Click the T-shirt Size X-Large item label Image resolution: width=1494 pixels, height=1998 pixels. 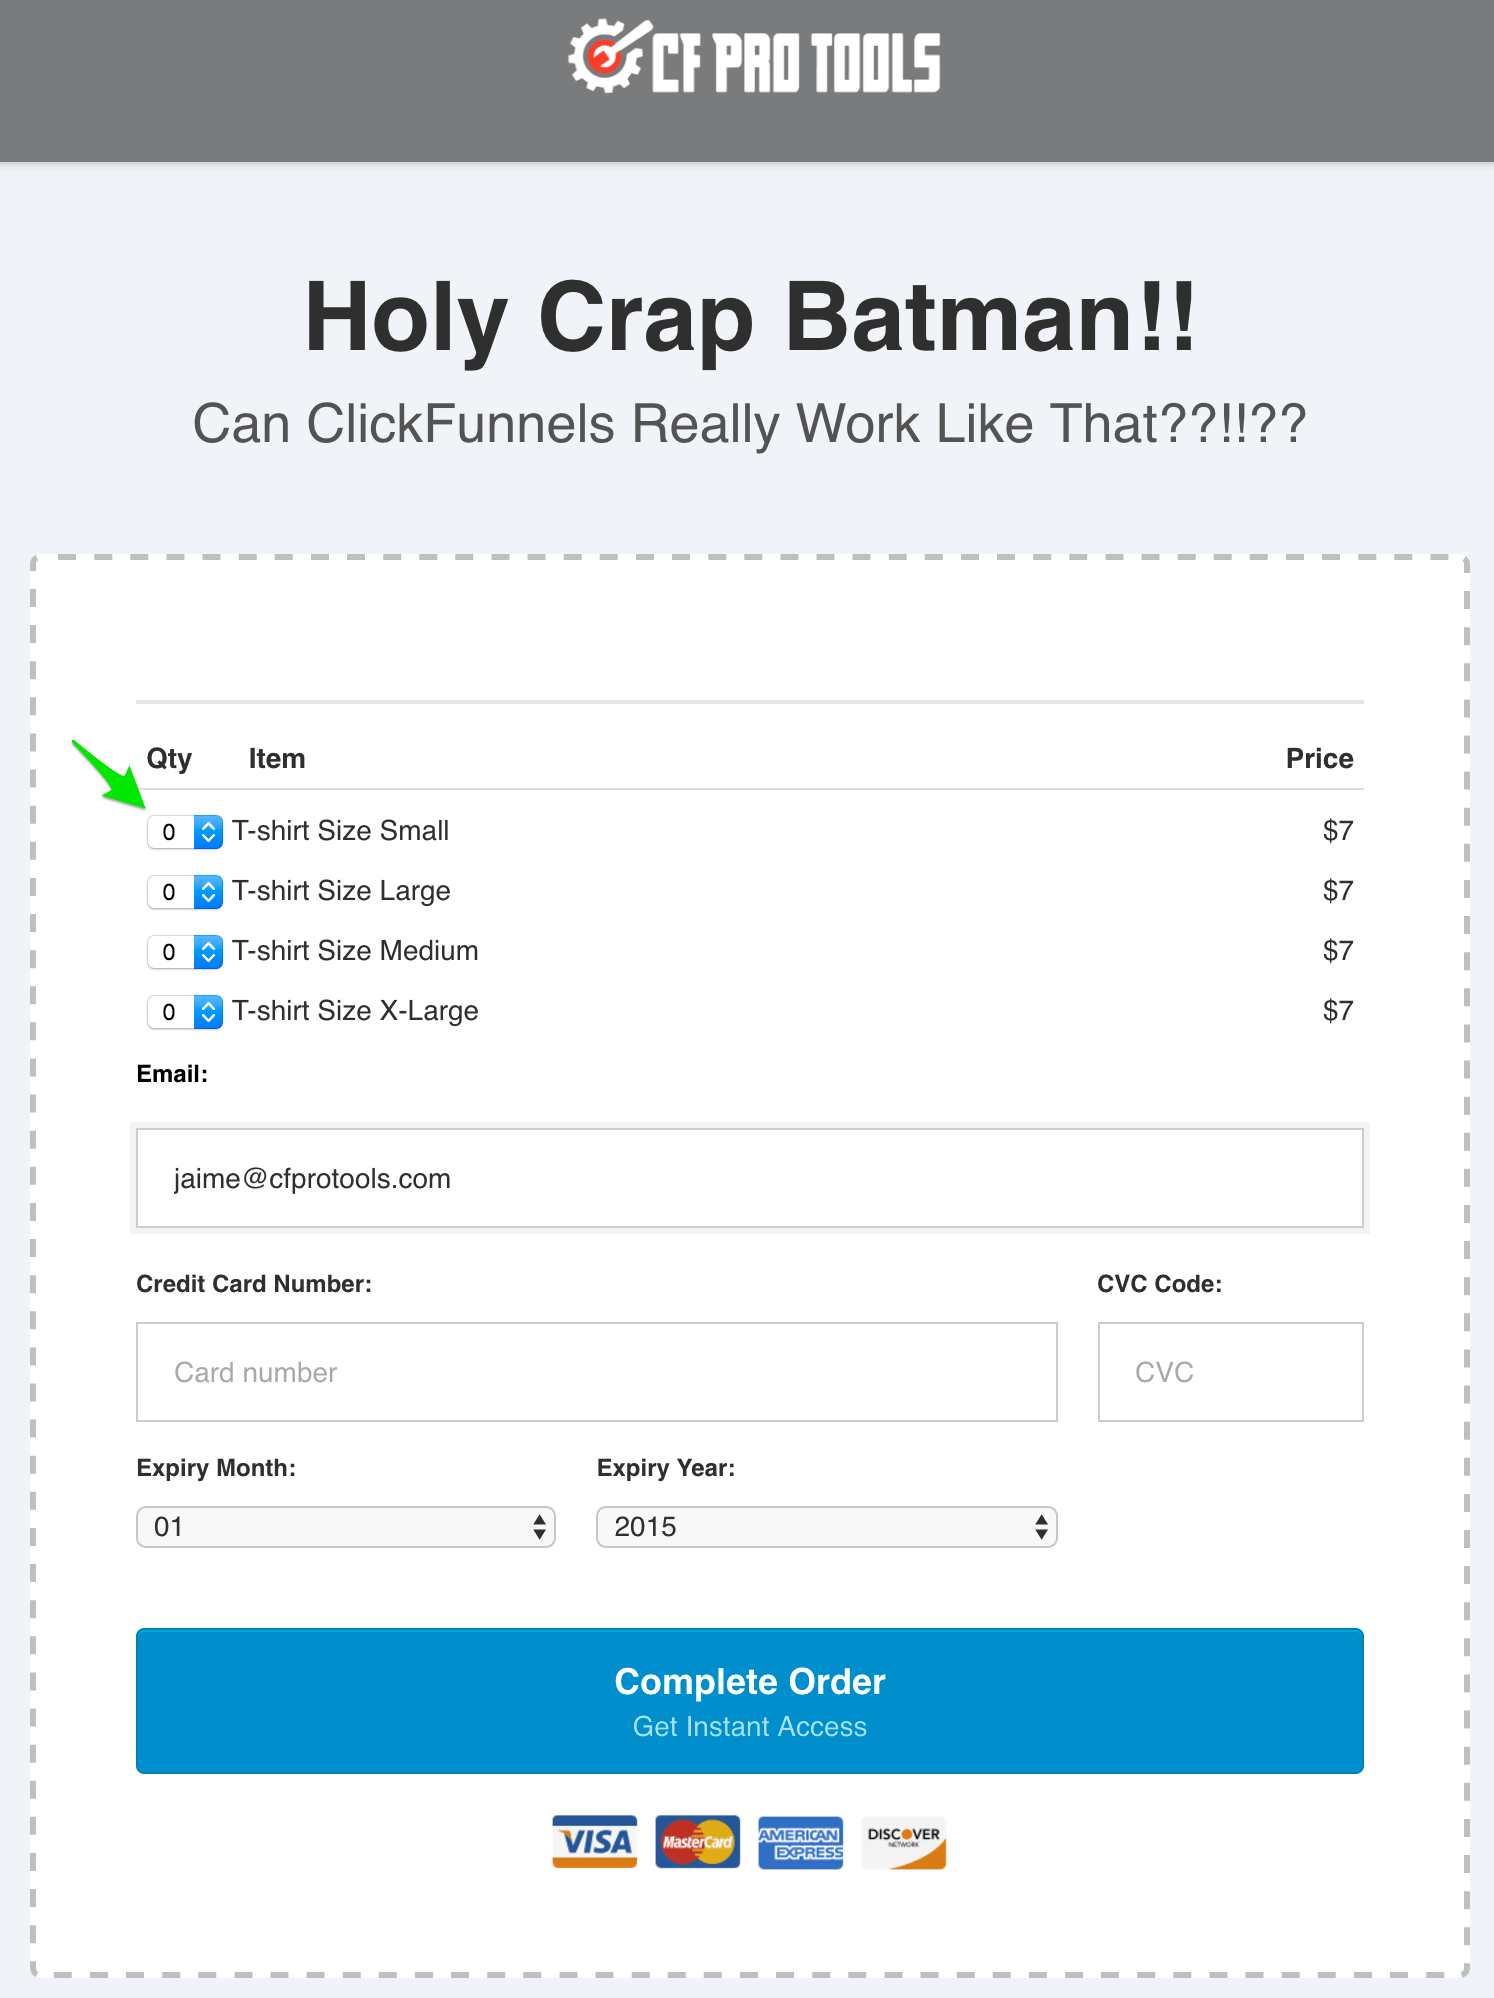click(355, 1011)
